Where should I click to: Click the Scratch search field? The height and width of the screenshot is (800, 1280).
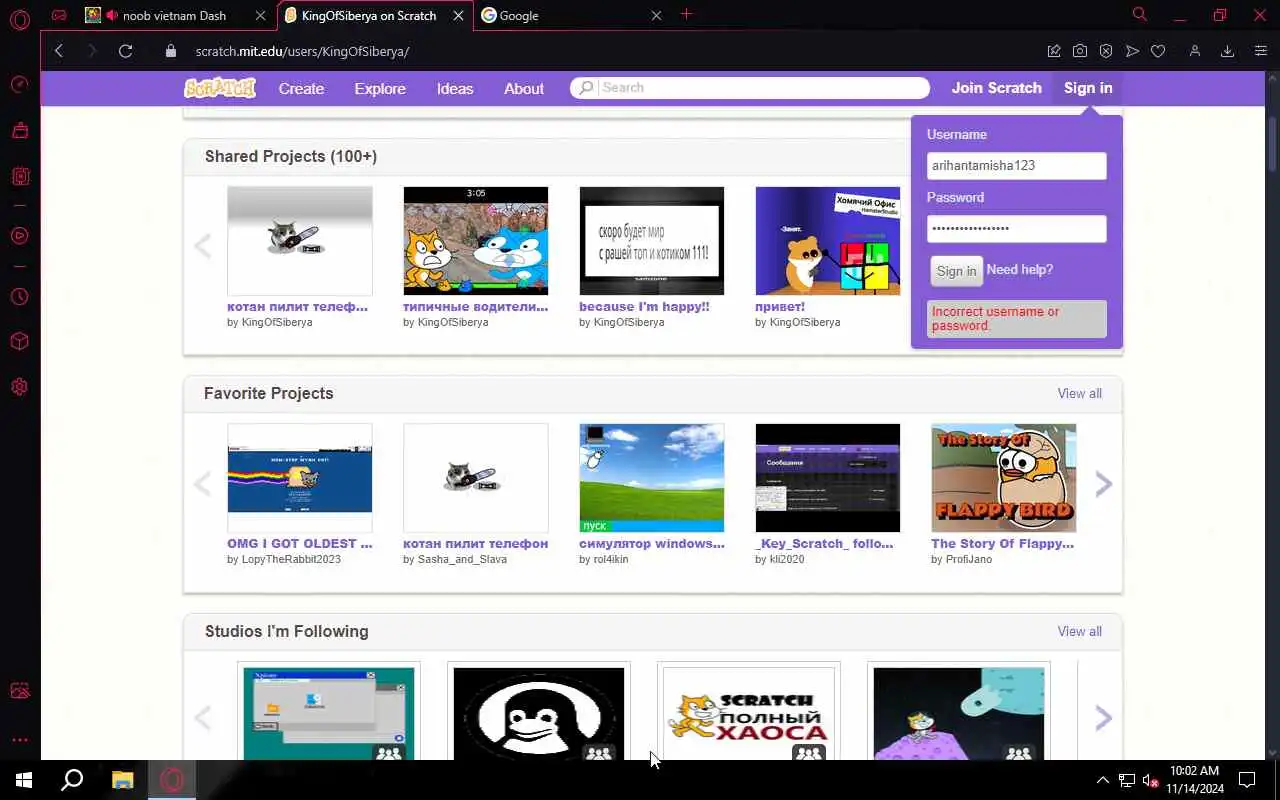[x=750, y=88]
